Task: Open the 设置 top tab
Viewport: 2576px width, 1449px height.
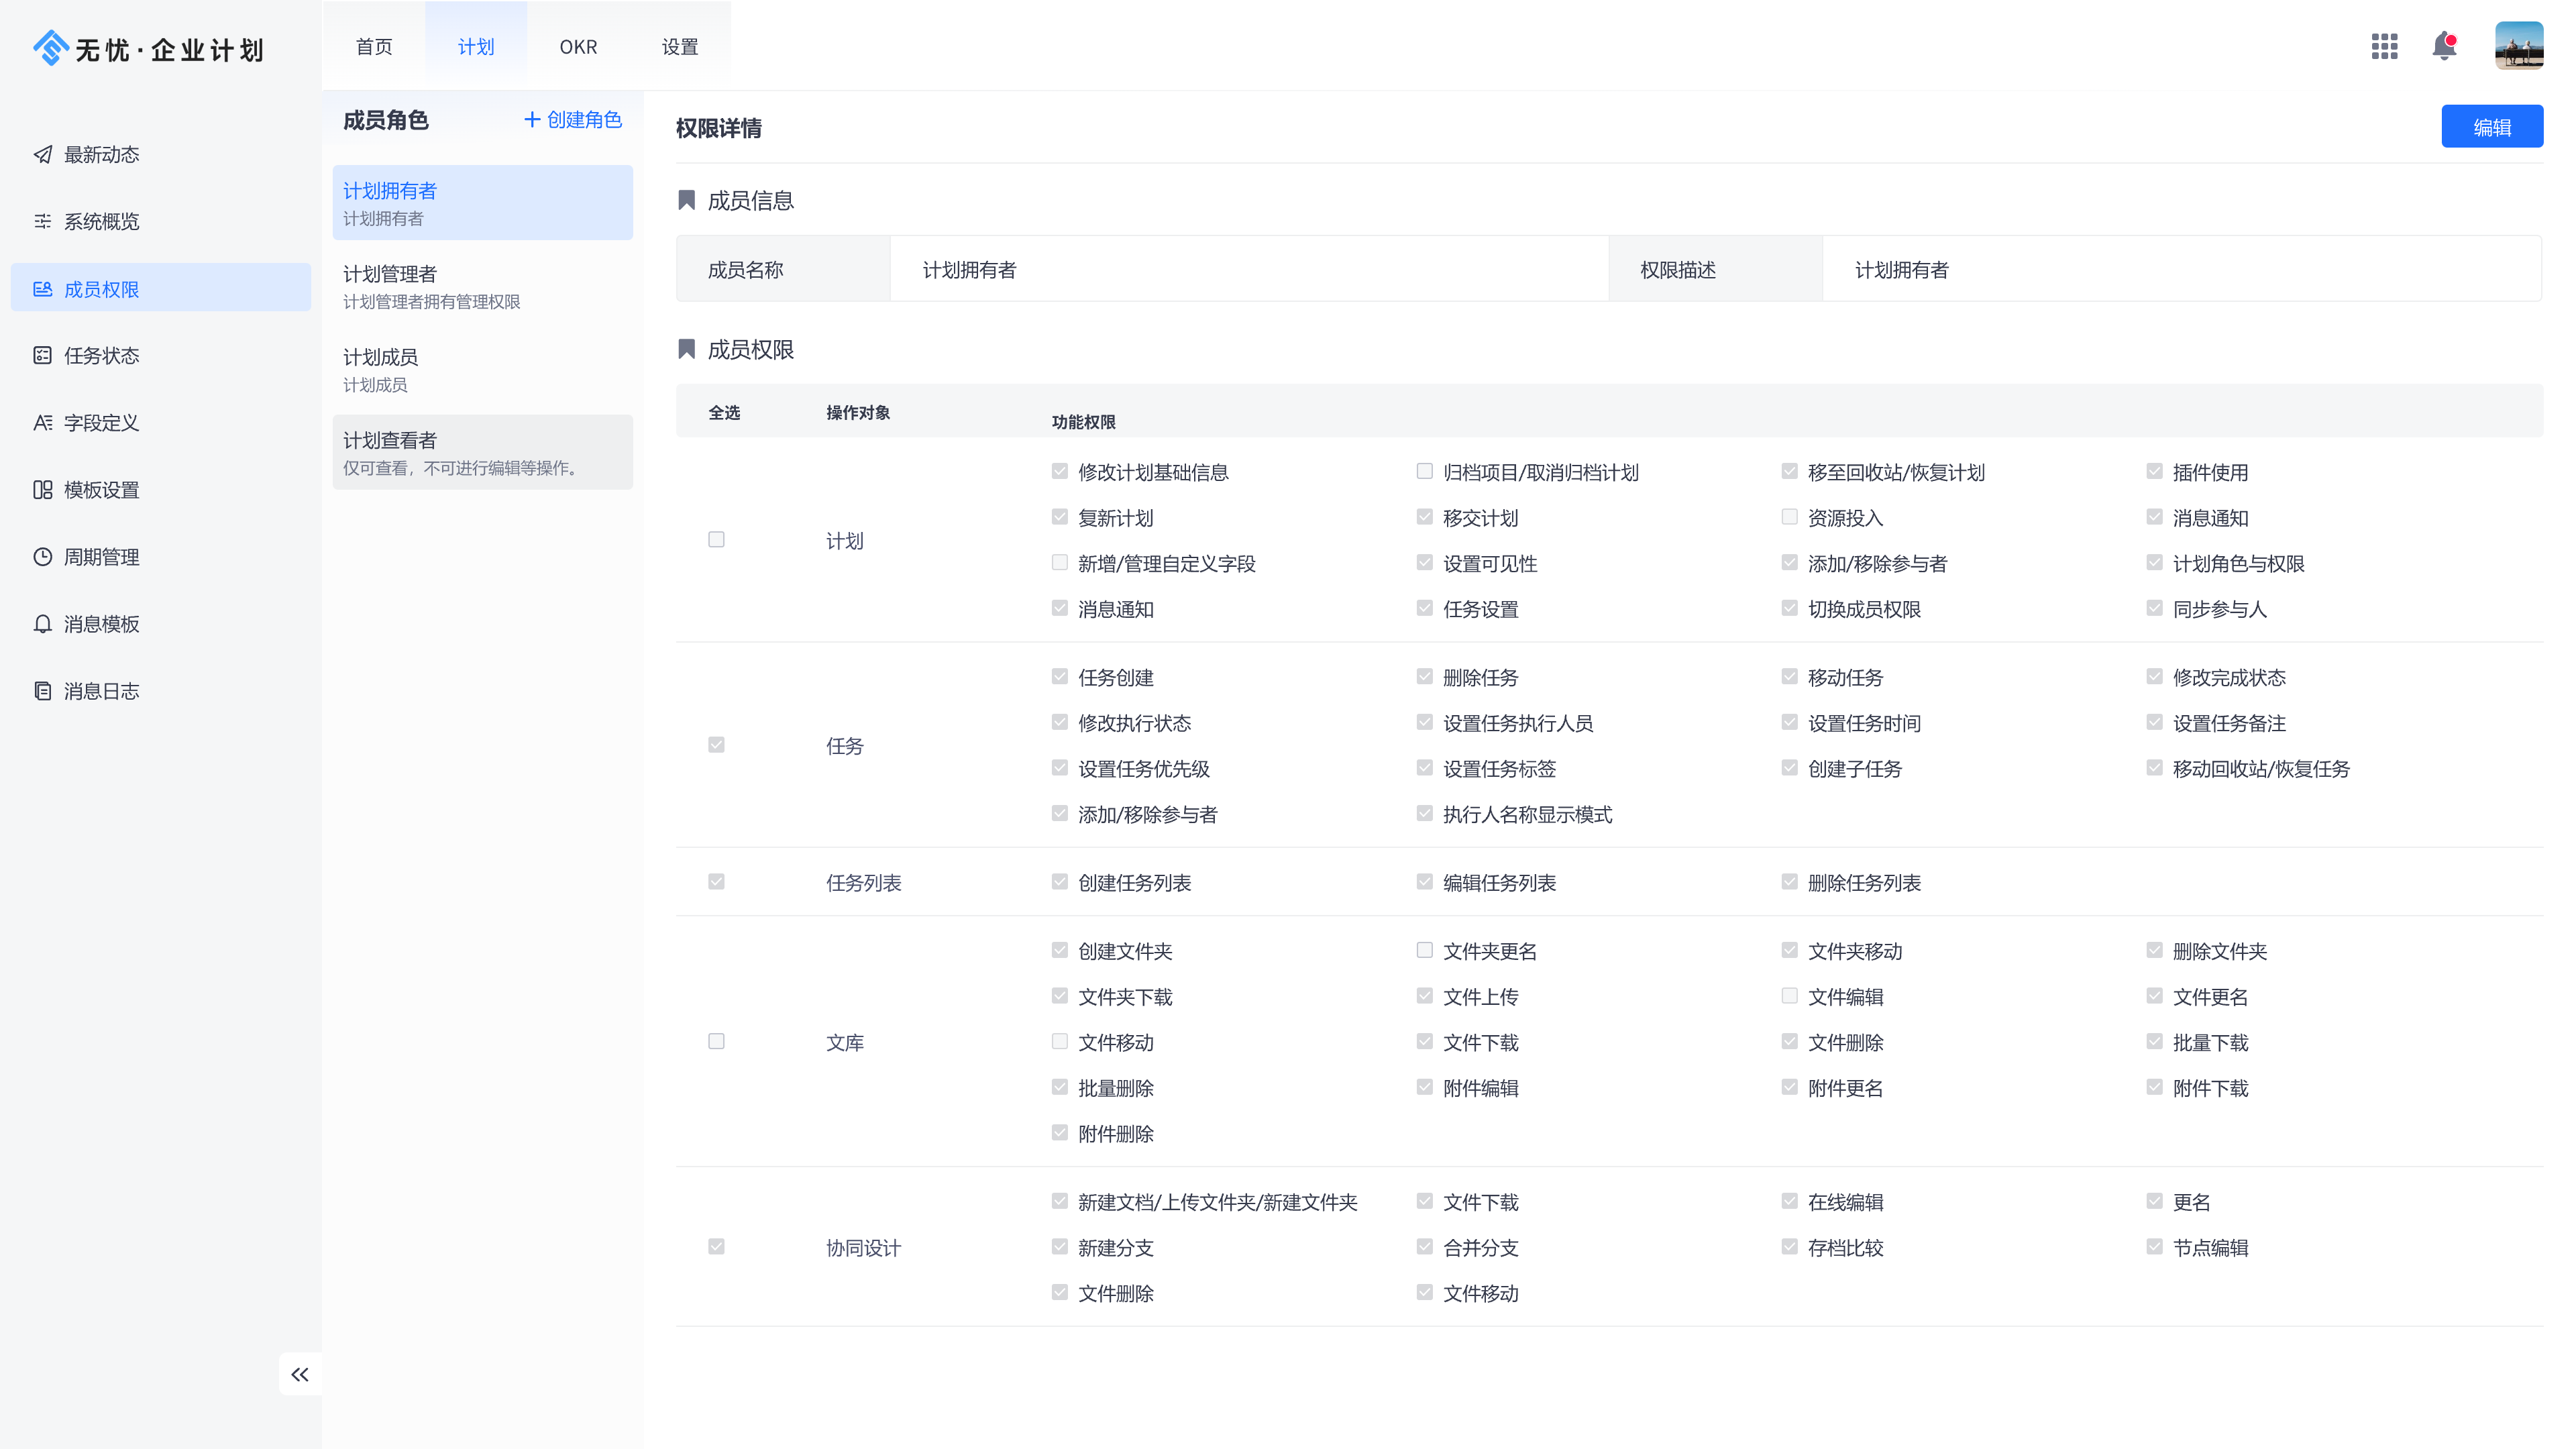Action: [x=680, y=47]
